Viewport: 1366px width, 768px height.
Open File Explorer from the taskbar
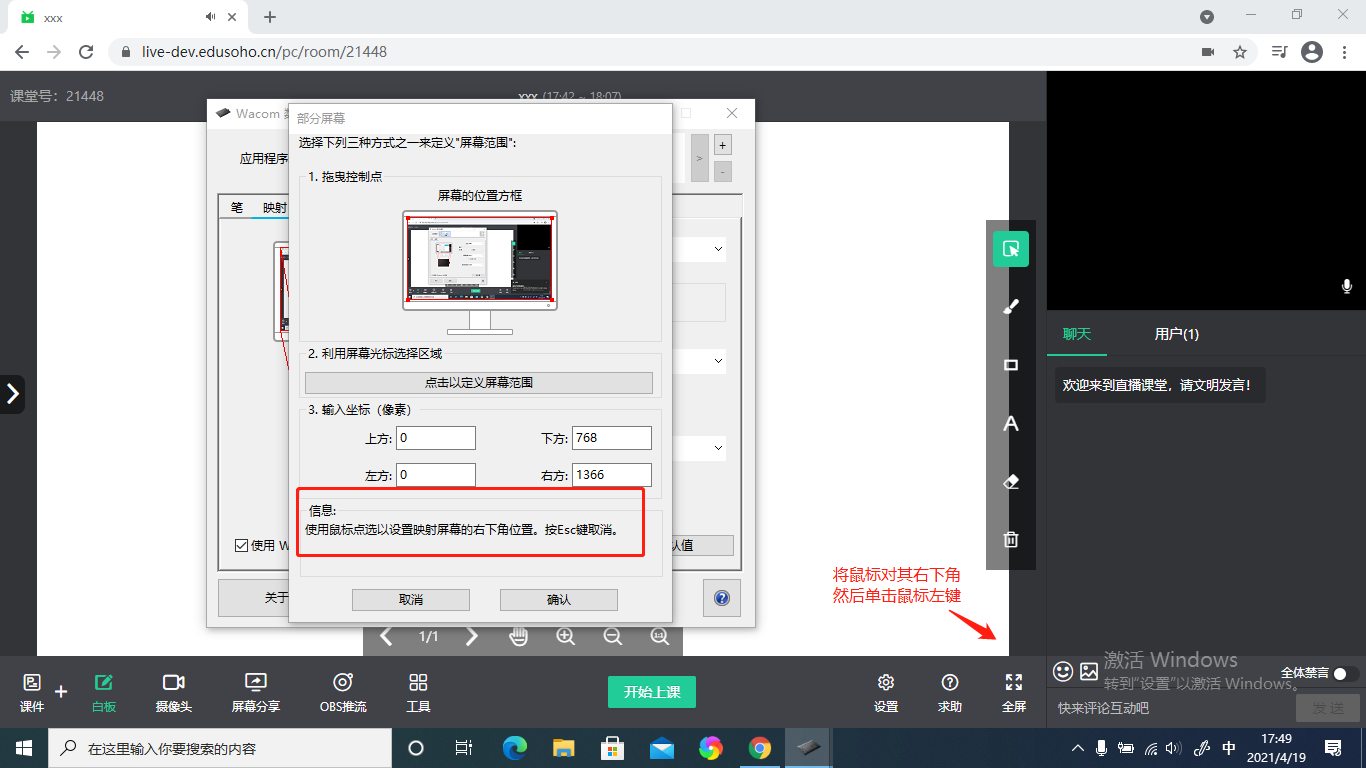click(x=564, y=748)
